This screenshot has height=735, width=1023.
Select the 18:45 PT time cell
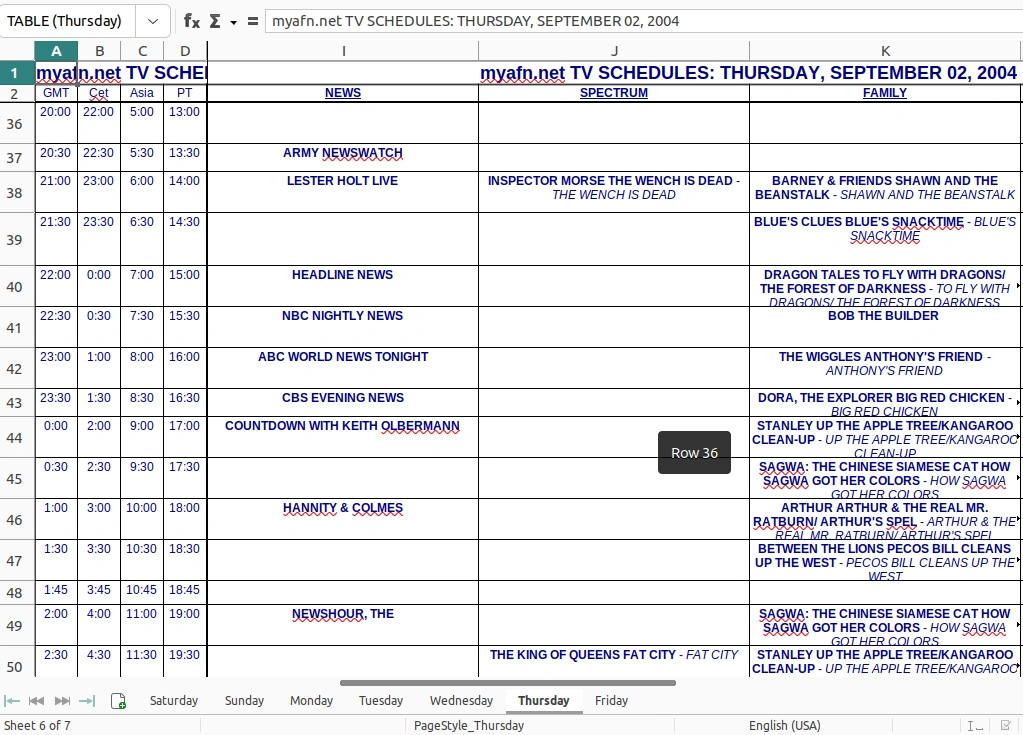185,593
